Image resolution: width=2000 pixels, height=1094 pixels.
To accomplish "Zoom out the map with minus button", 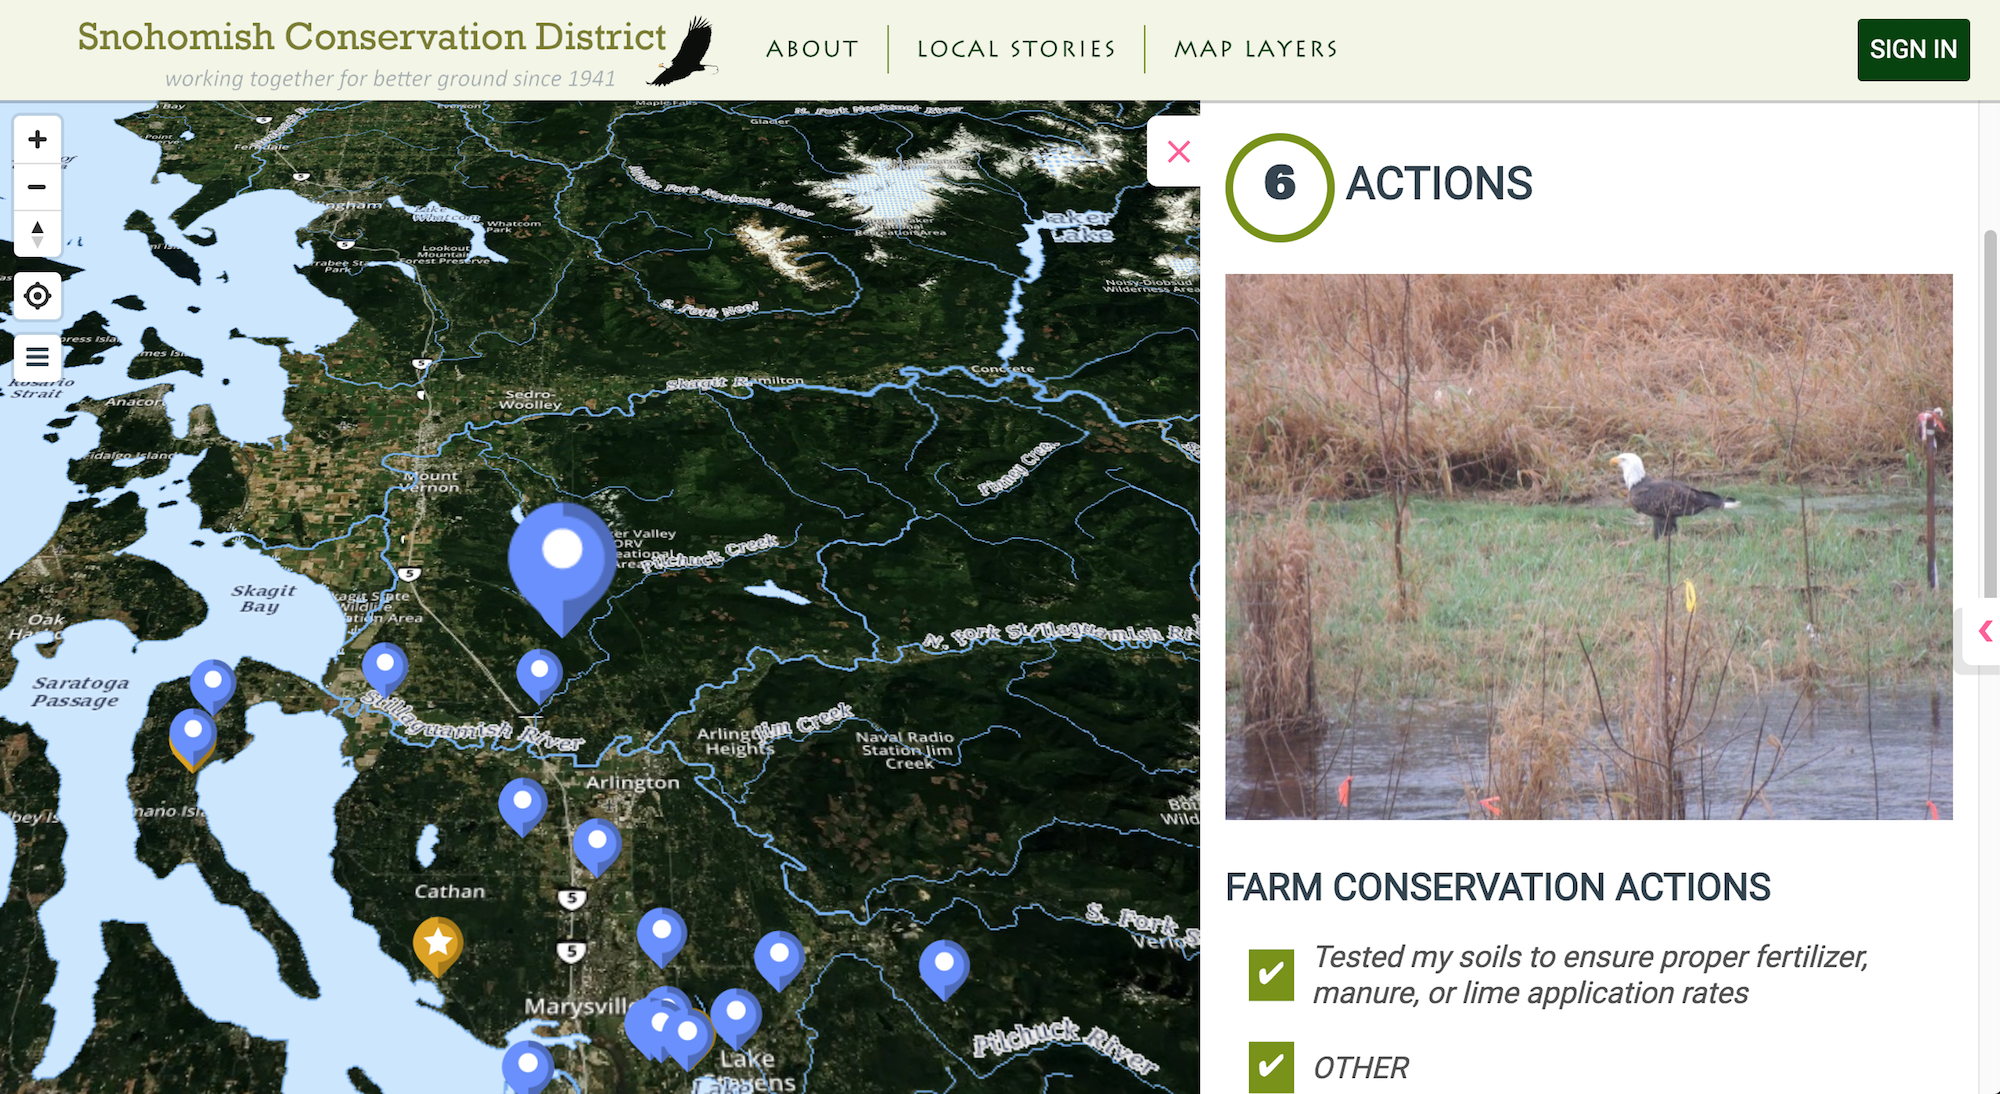I will point(37,187).
